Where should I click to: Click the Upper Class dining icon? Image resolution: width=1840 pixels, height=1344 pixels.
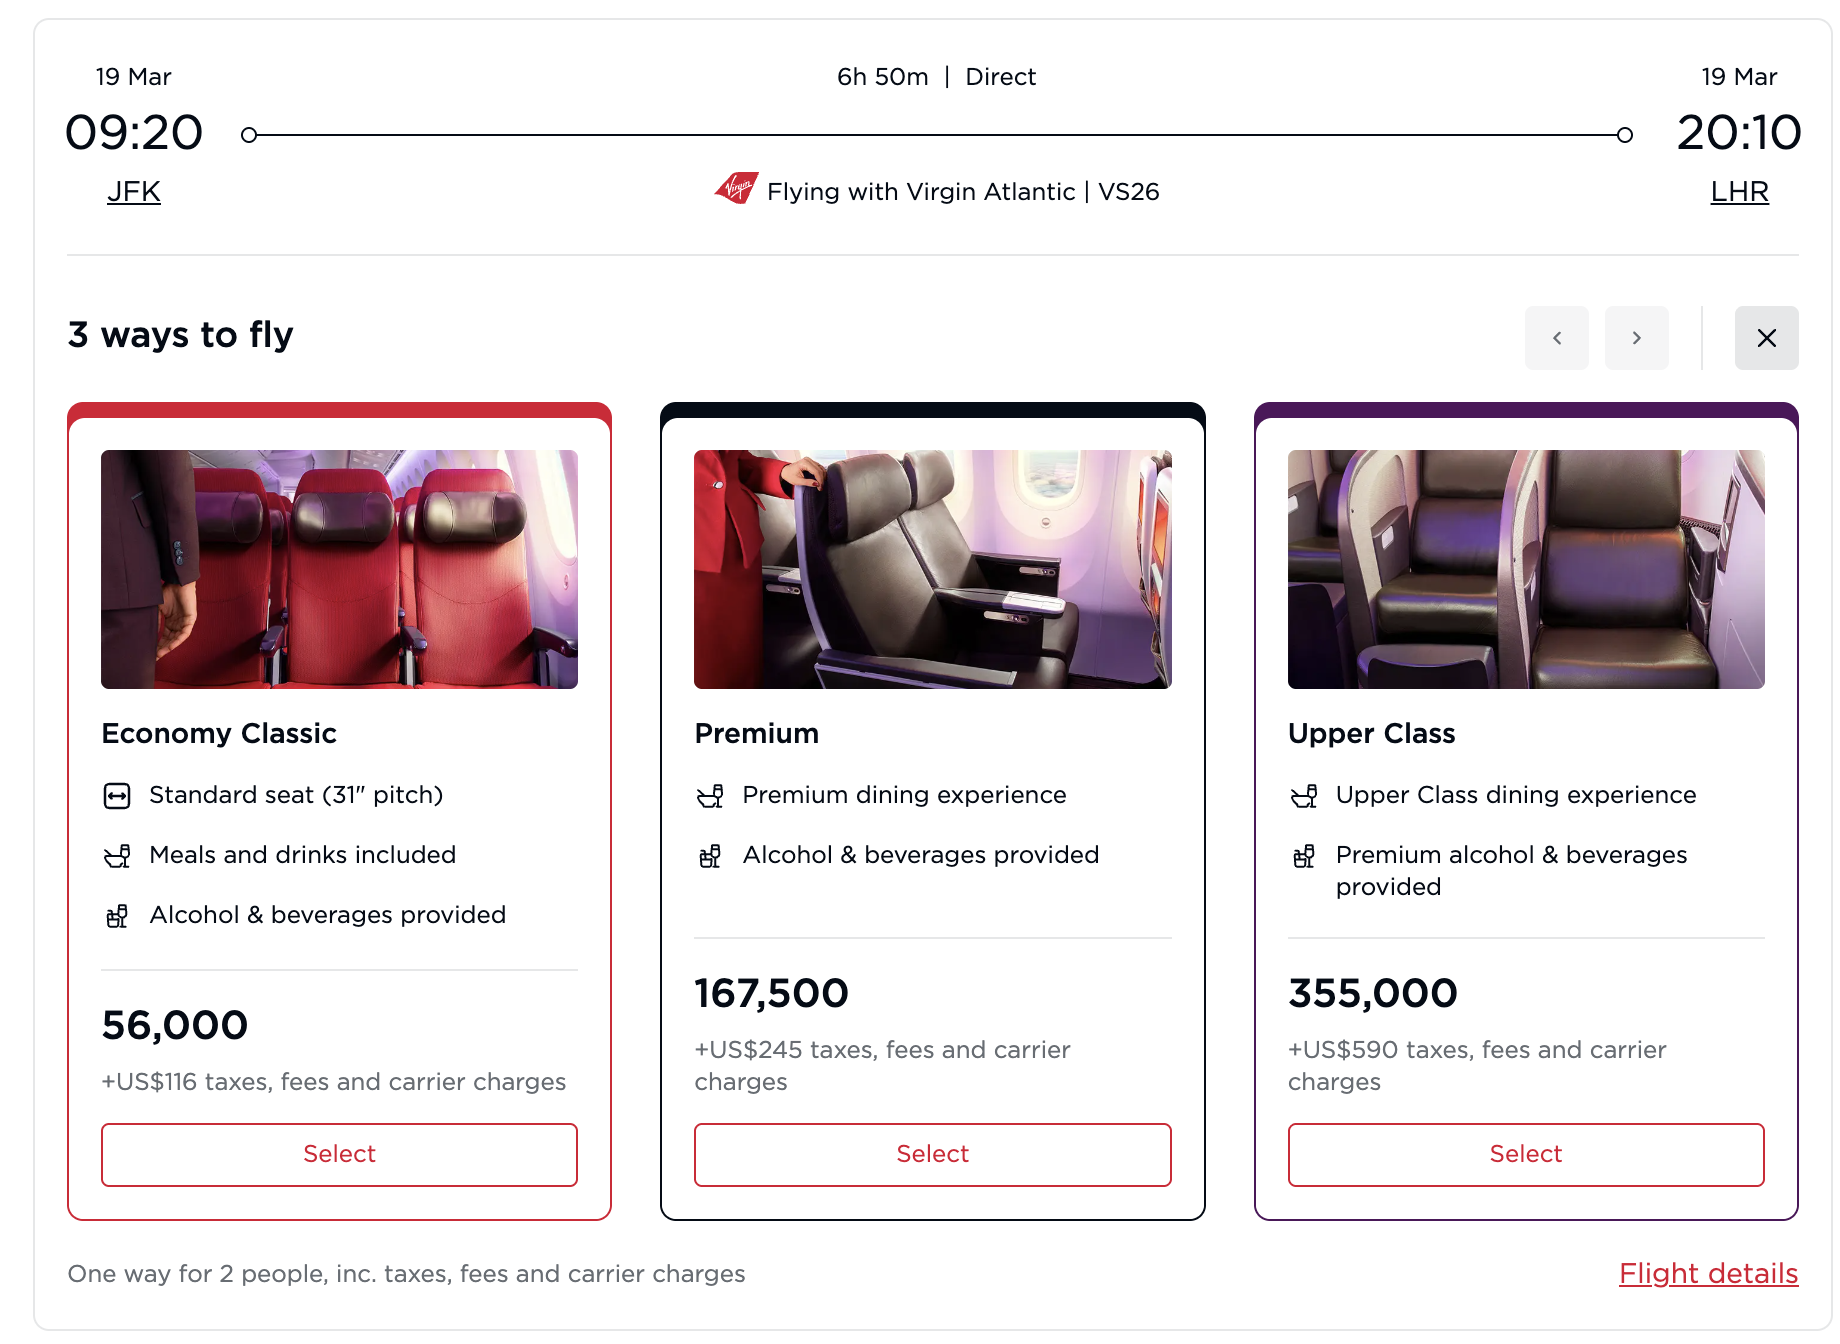click(x=1304, y=795)
